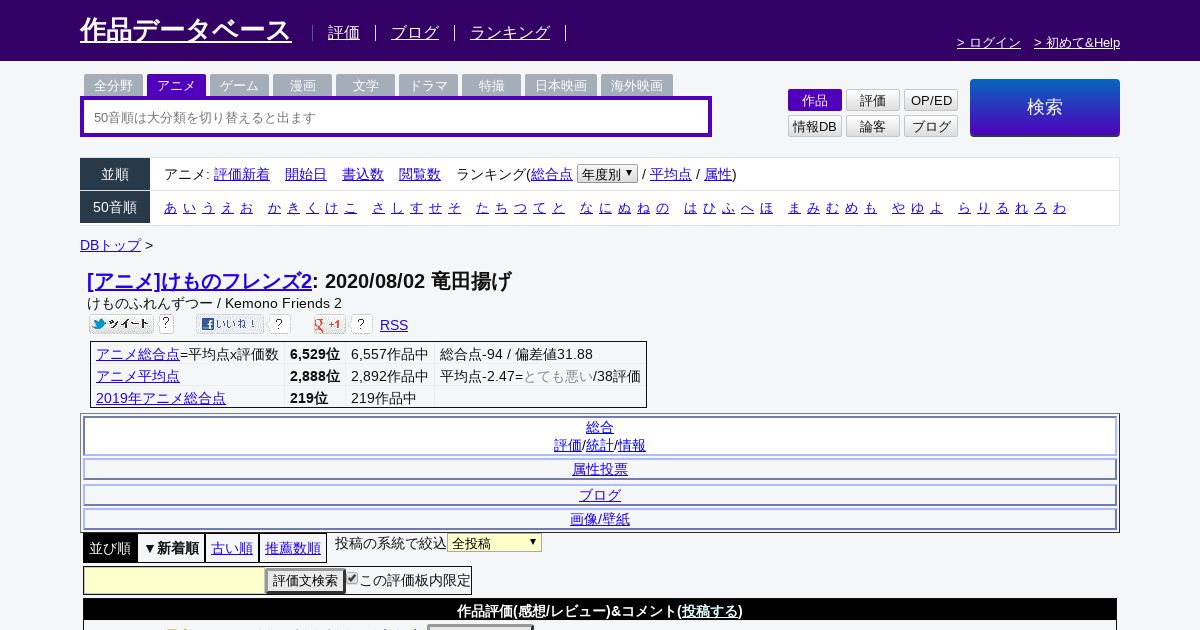Click the 投稿する link in the review header
The width and height of the screenshot is (1200, 630).
point(710,611)
